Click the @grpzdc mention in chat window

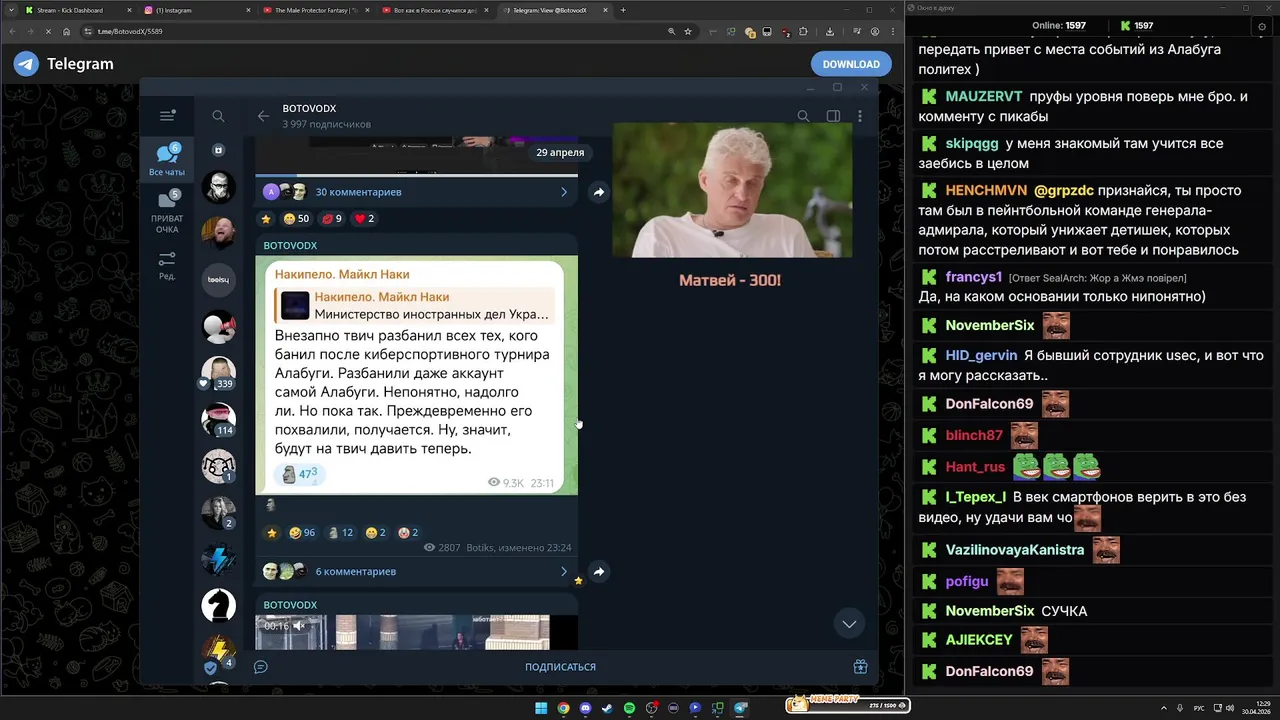coord(1064,190)
